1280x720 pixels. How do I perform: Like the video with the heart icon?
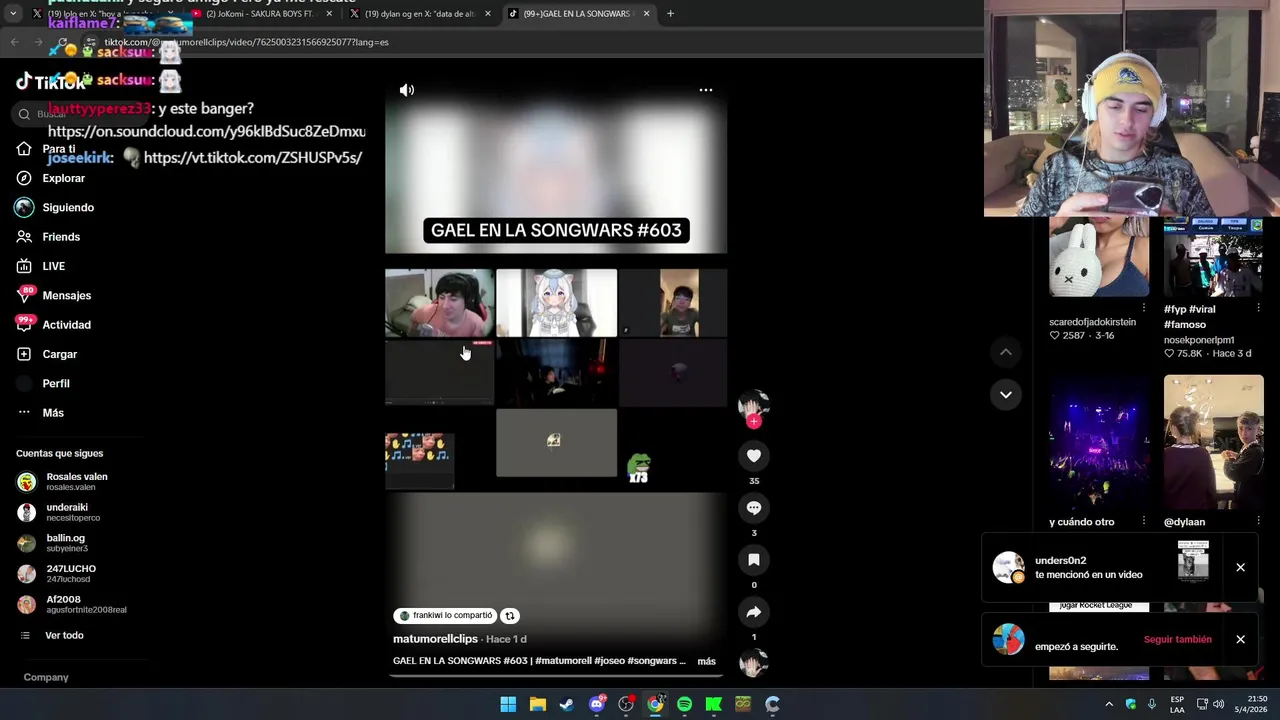[x=754, y=456]
